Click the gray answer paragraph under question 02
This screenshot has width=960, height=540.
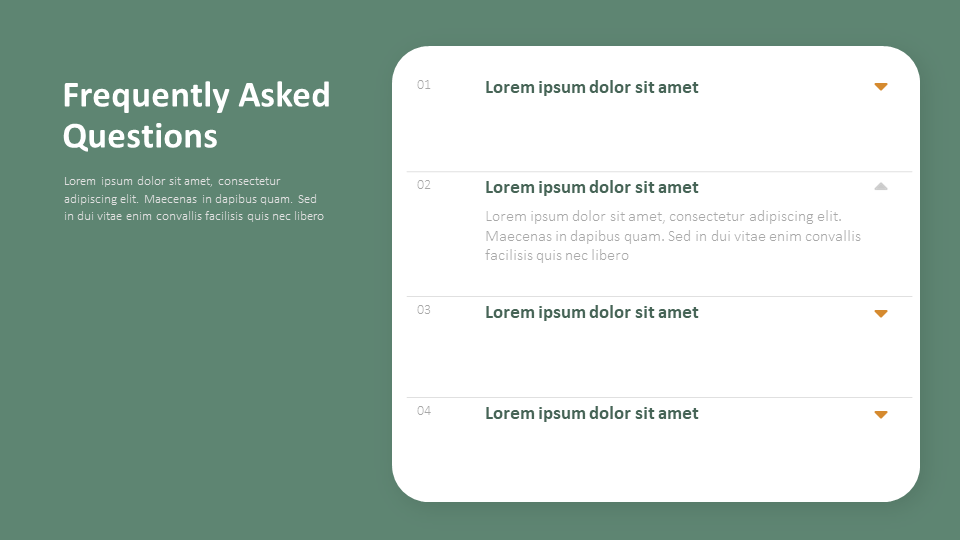click(672, 236)
